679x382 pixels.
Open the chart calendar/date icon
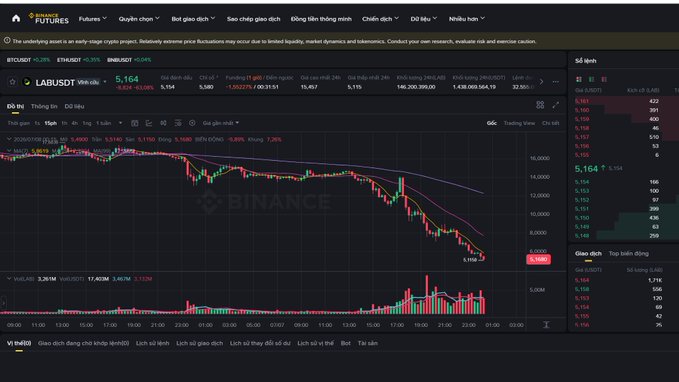tap(135, 123)
